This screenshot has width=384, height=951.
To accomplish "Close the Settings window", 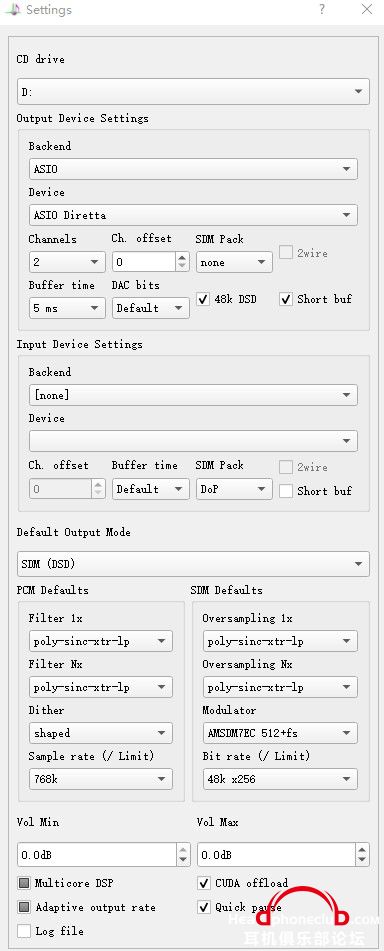I will coord(366,9).
